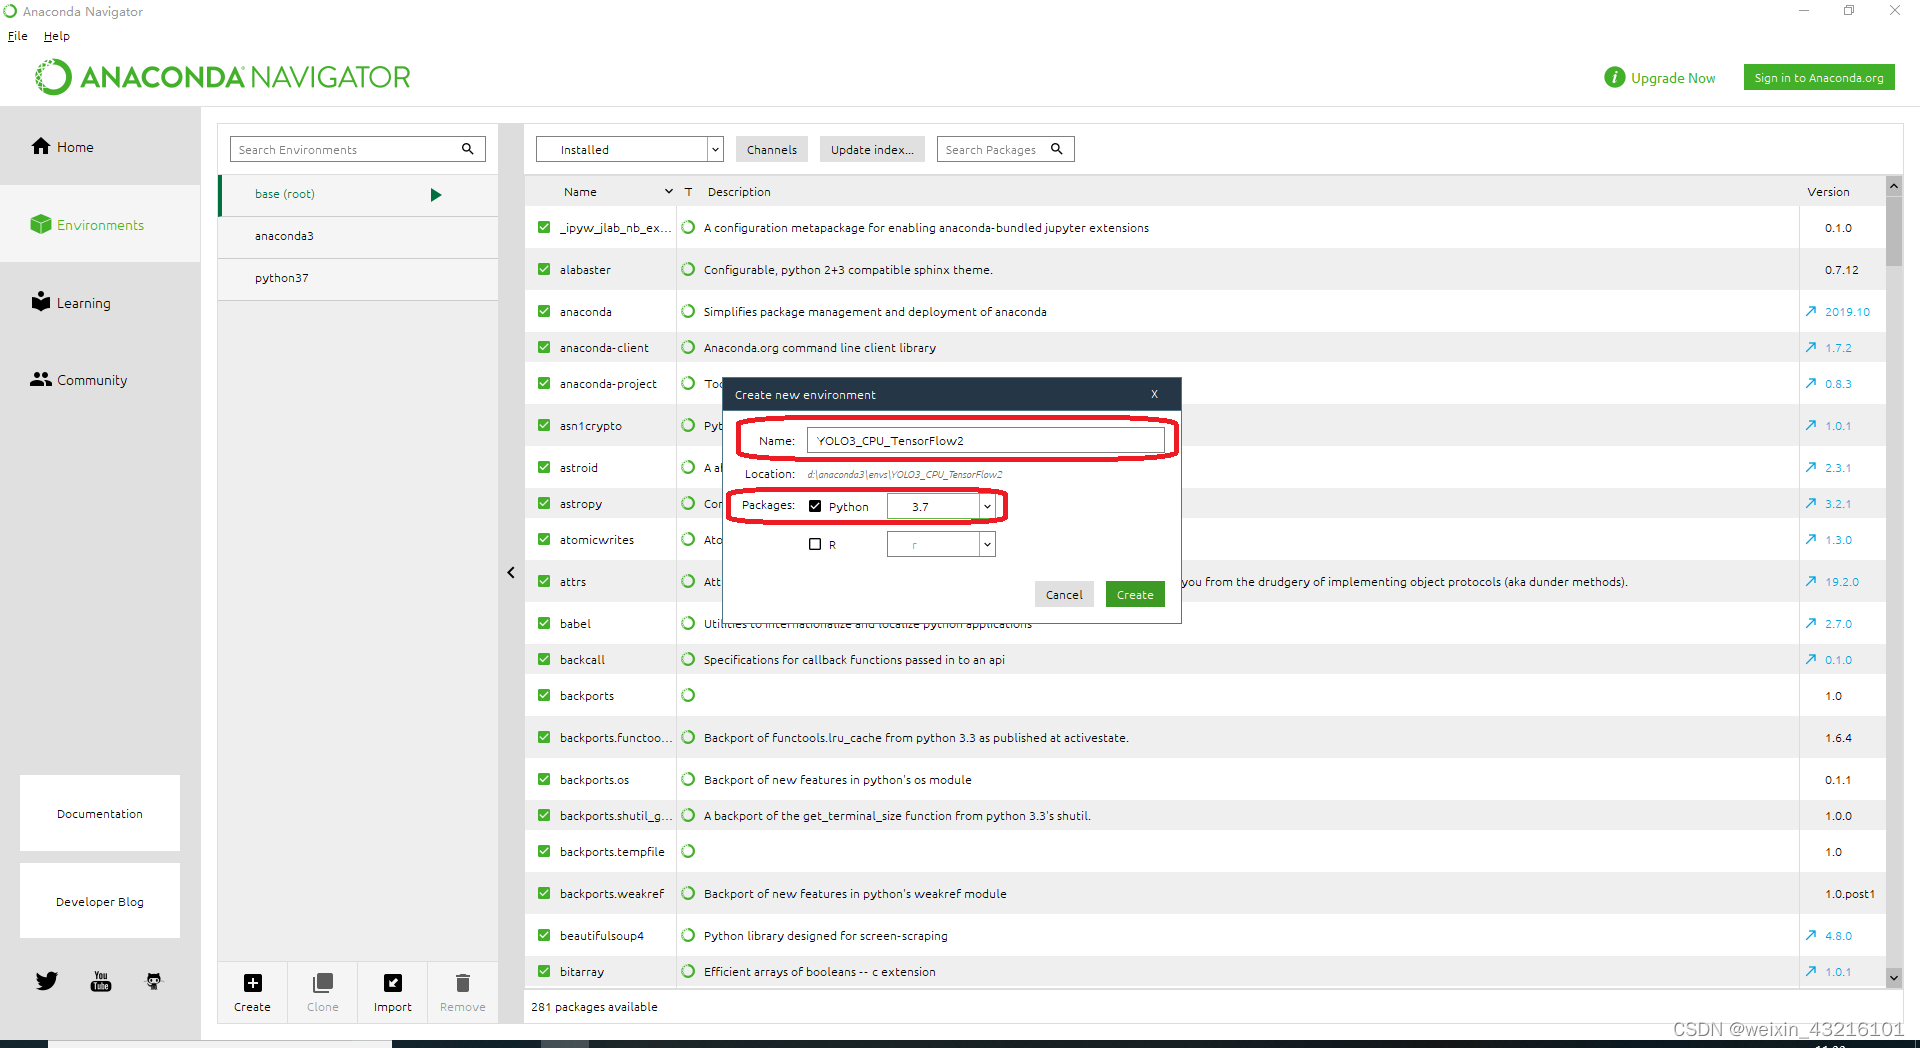Toggle the astroid package checkbox

(x=544, y=467)
